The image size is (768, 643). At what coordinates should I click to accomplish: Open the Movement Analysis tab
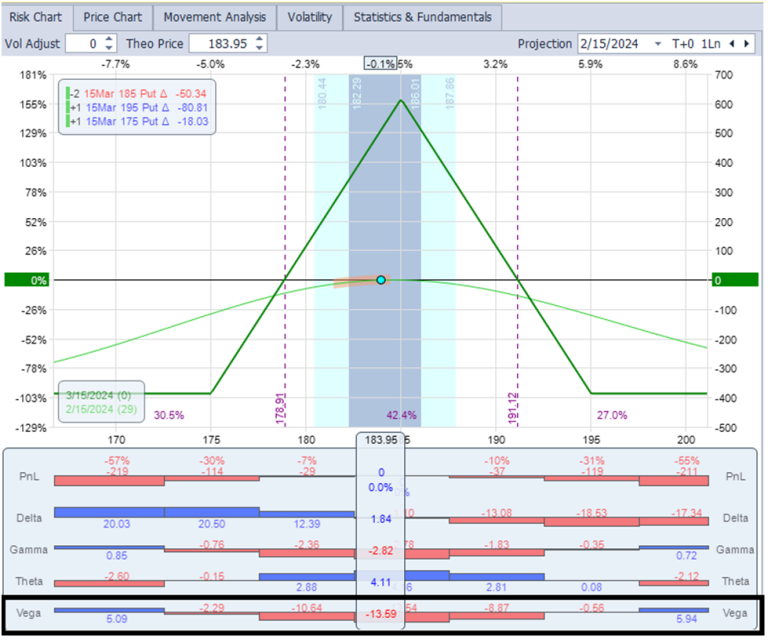tap(214, 17)
